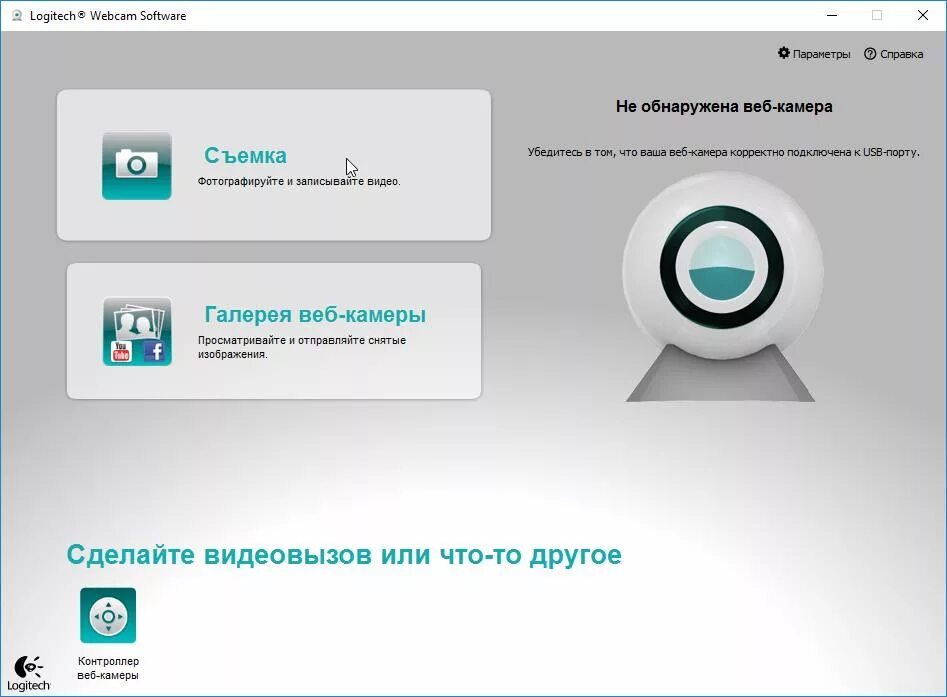Click 'Просматривайте и отправляйте снятые изображения.' description
The height and width of the screenshot is (697, 947).
tap(302, 347)
